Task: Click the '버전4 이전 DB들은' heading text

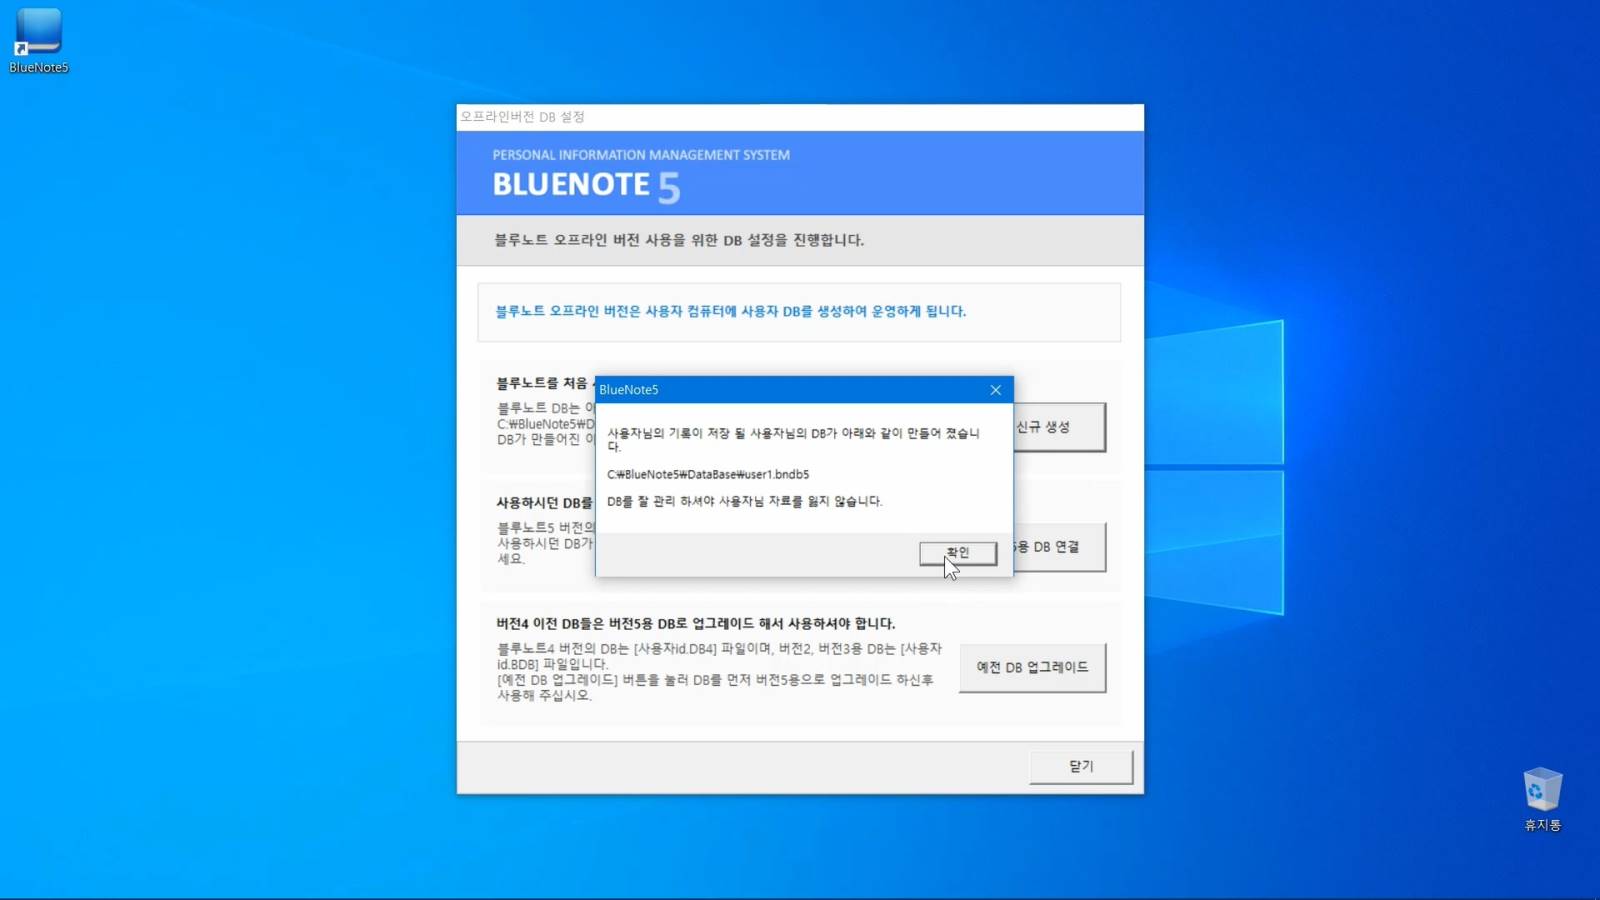Action: [x=696, y=623]
